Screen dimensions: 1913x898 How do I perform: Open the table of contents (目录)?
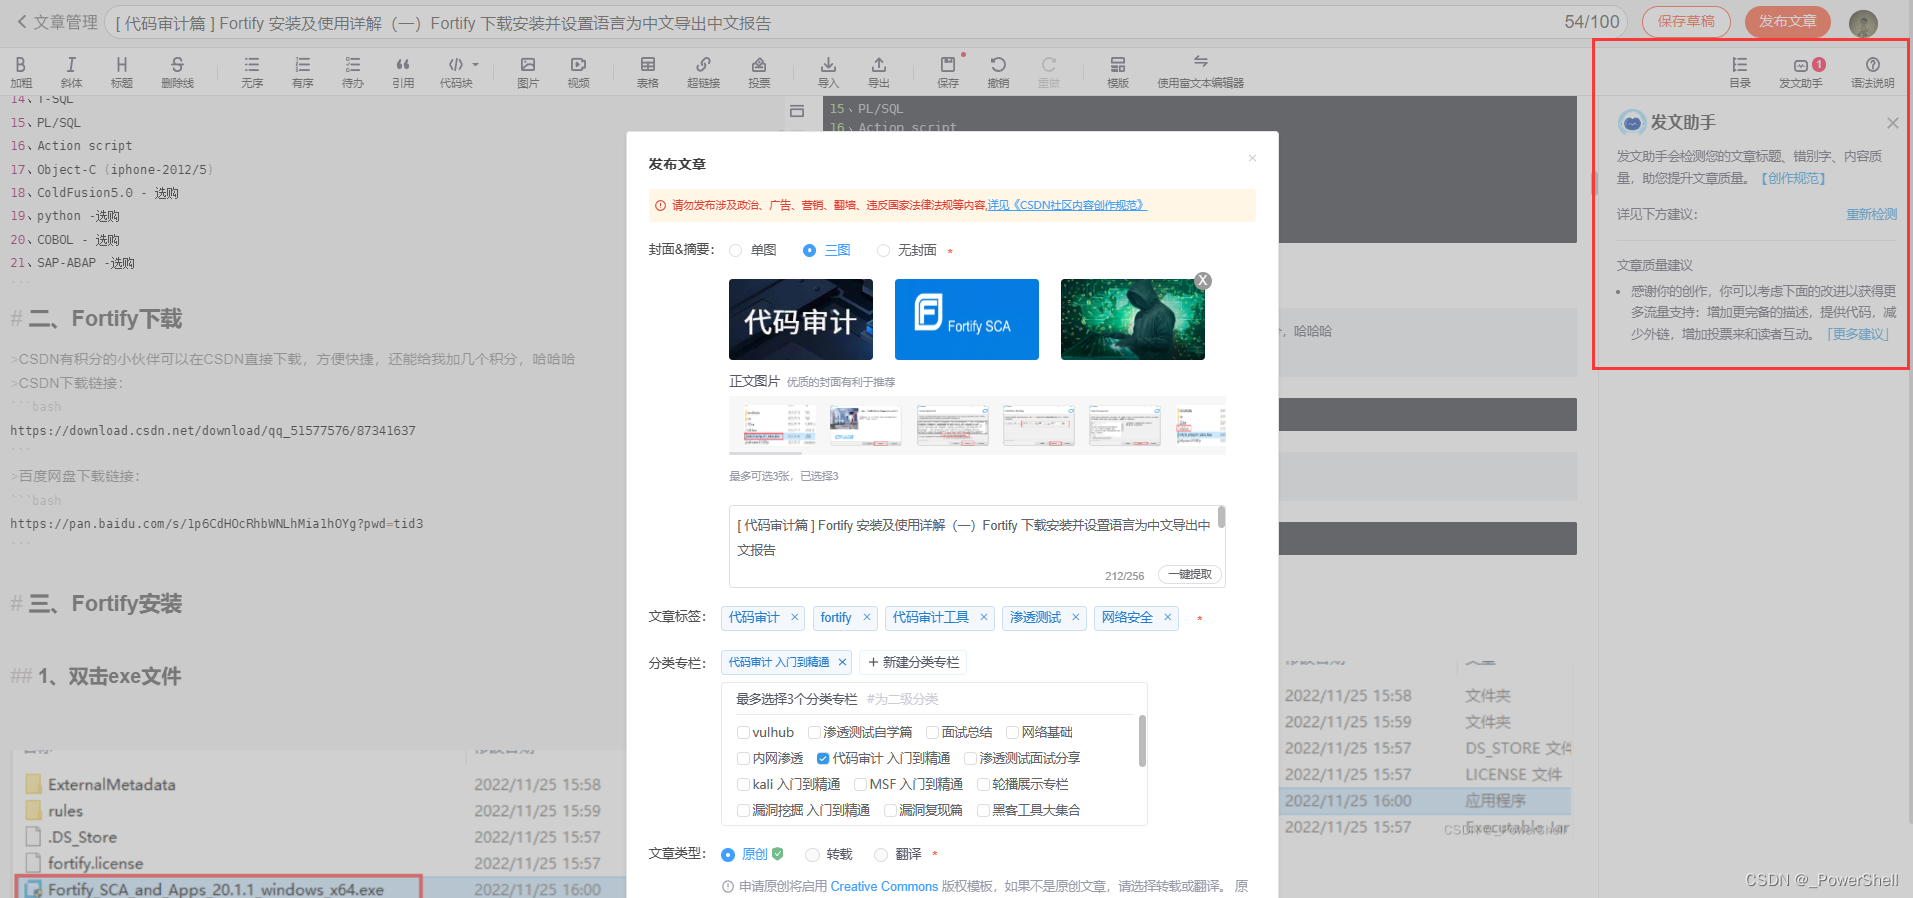point(1740,72)
